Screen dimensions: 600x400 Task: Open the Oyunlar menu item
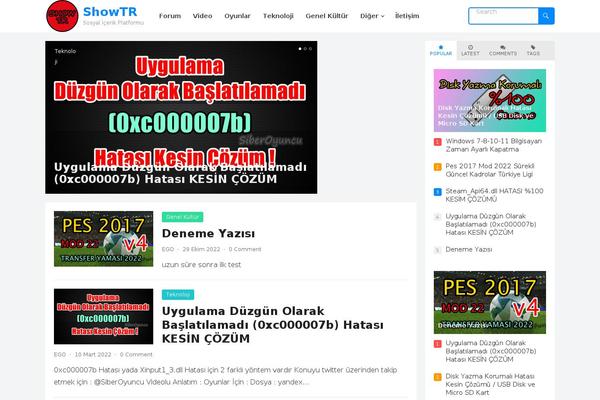tap(237, 16)
